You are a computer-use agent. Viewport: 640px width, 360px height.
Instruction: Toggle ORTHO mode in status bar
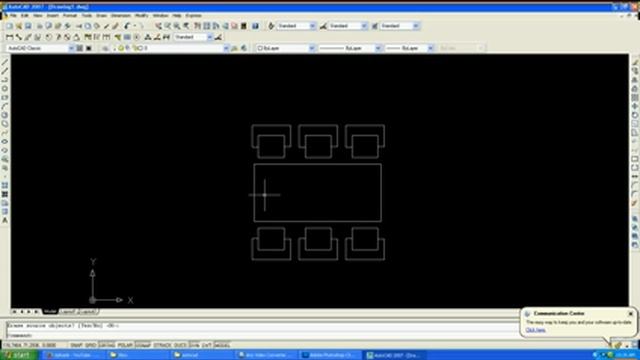point(107,345)
